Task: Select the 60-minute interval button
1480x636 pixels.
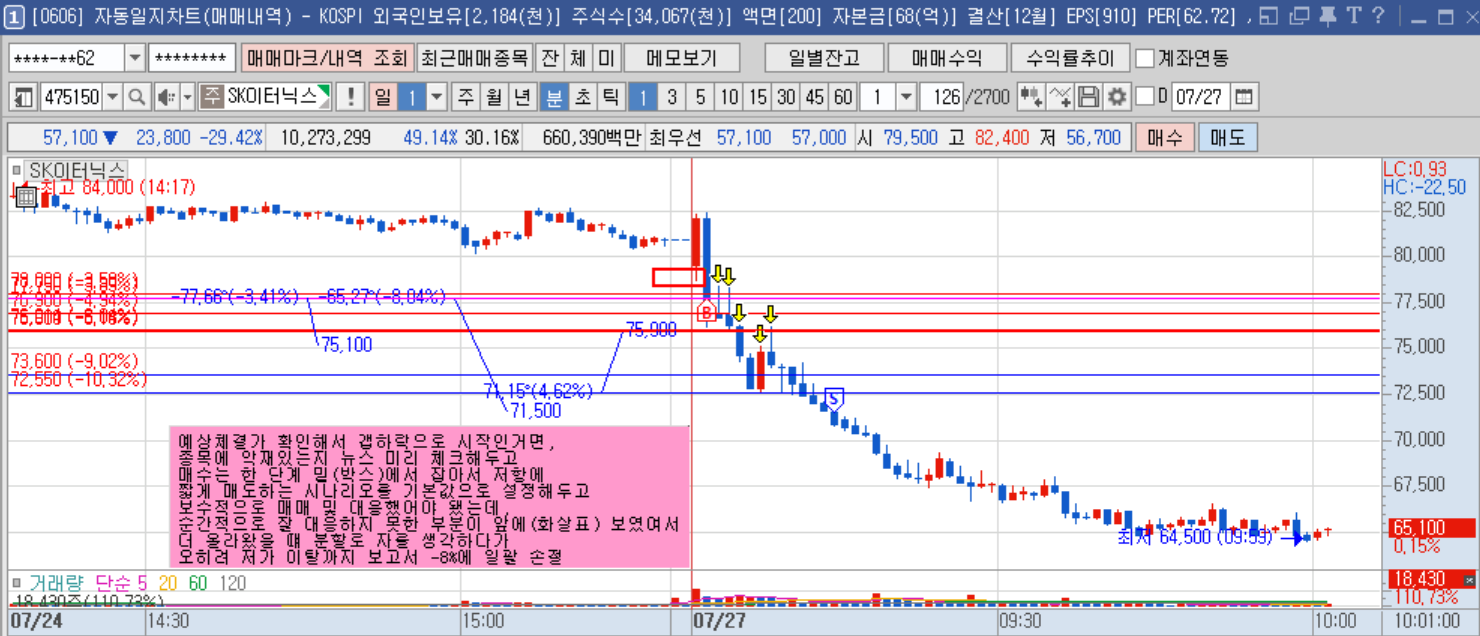Action: click(x=844, y=97)
